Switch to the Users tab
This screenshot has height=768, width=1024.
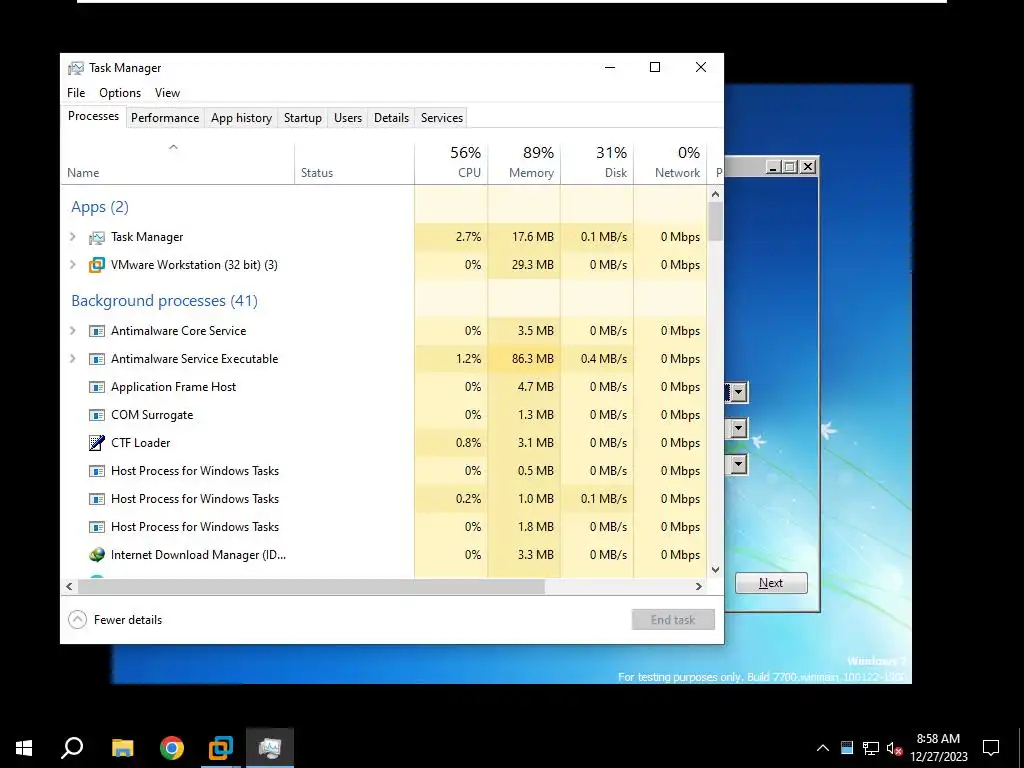coord(347,118)
